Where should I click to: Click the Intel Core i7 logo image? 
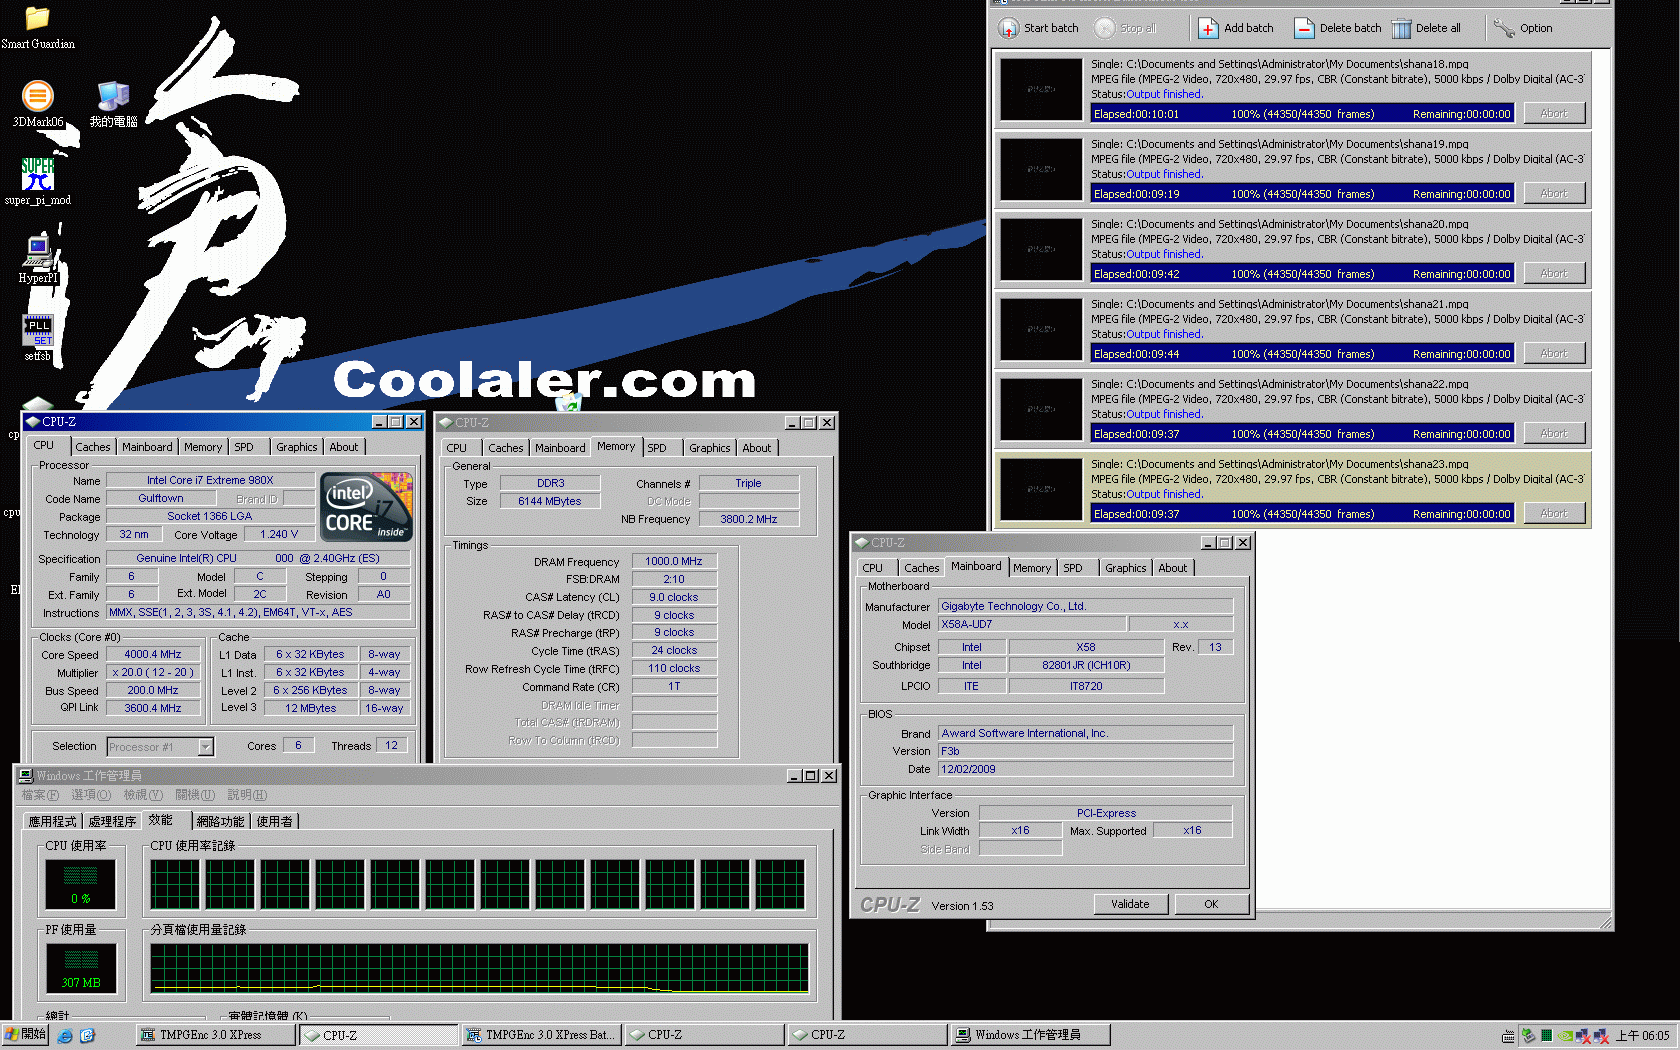[x=367, y=507]
